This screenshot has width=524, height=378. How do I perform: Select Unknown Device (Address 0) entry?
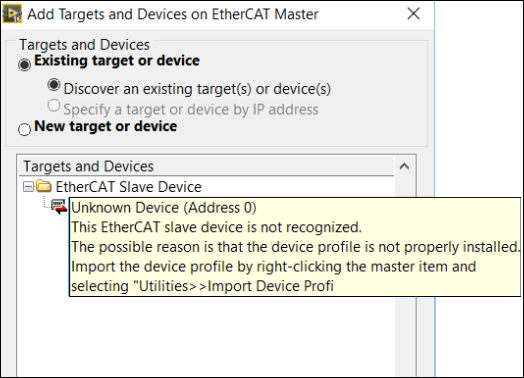pos(164,208)
